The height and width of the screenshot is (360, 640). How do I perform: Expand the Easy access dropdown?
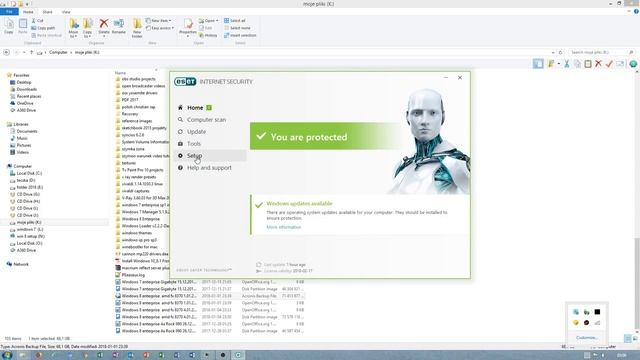click(160, 28)
